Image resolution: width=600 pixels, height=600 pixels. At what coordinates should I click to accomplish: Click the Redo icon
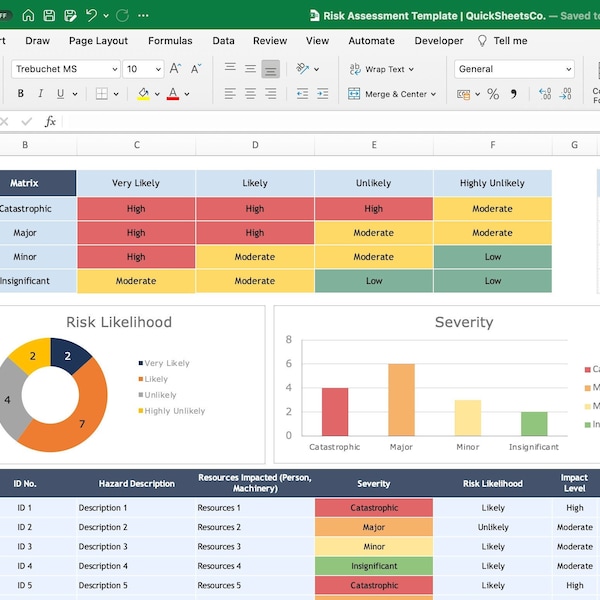122,15
